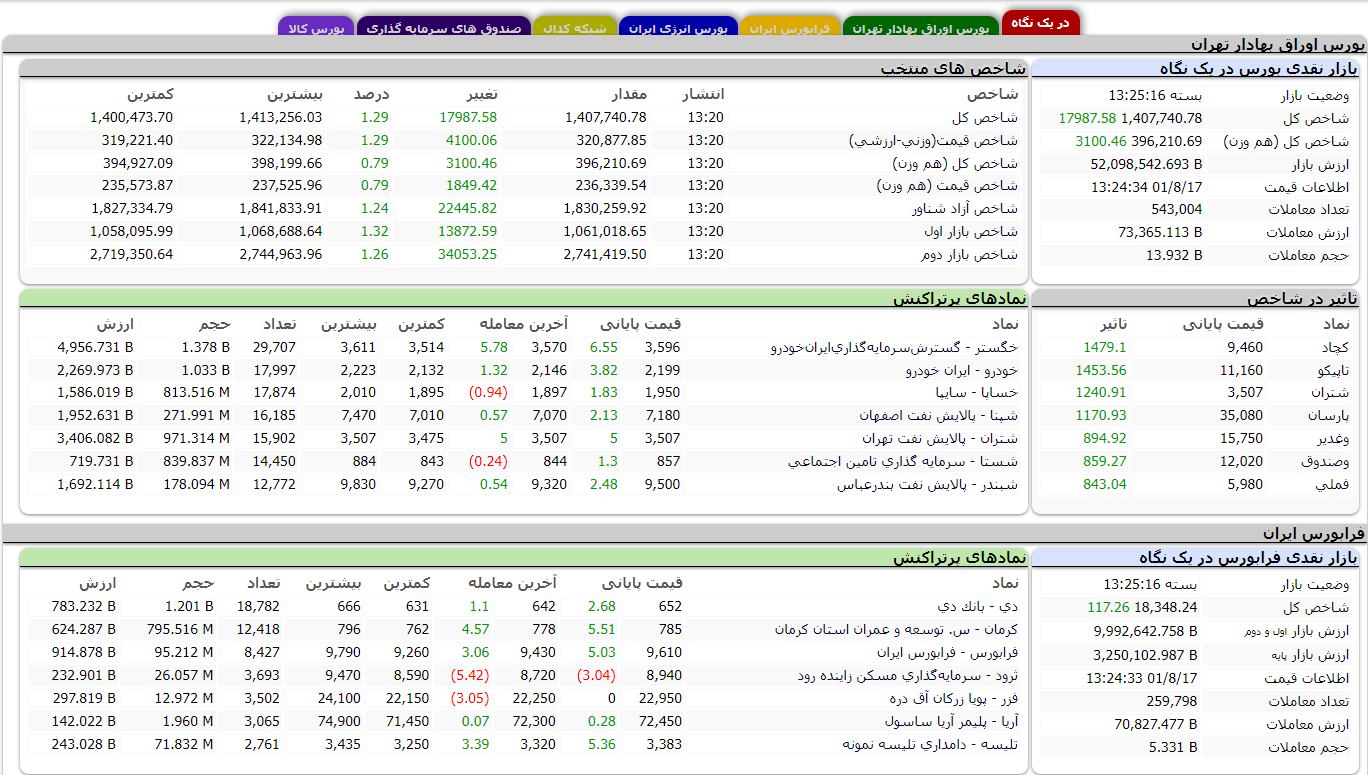
Task: Open کچاد in the index impact list
Action: pyautogui.click(x=1335, y=348)
